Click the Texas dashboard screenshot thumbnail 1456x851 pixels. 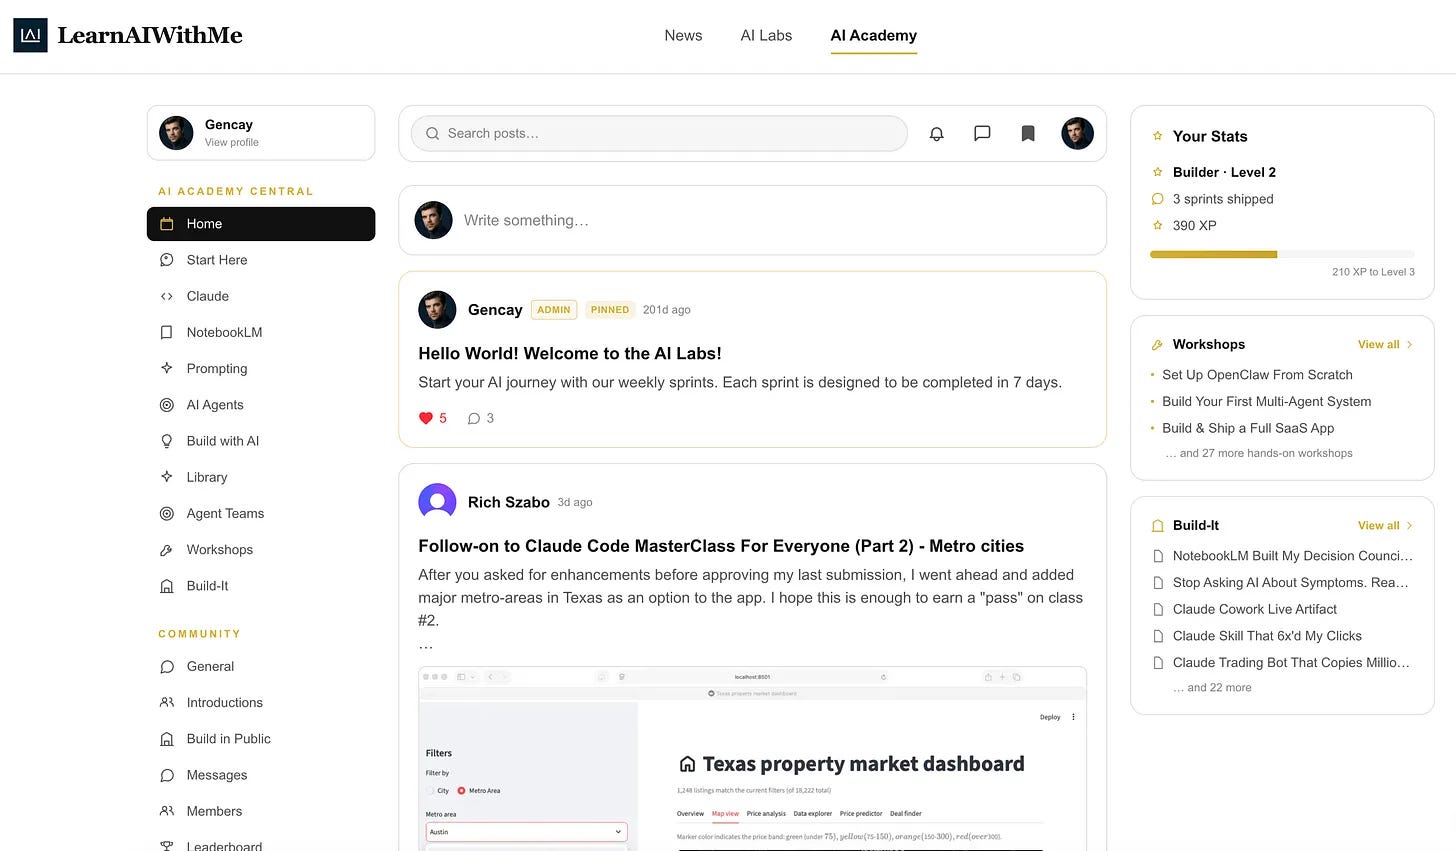(752, 759)
